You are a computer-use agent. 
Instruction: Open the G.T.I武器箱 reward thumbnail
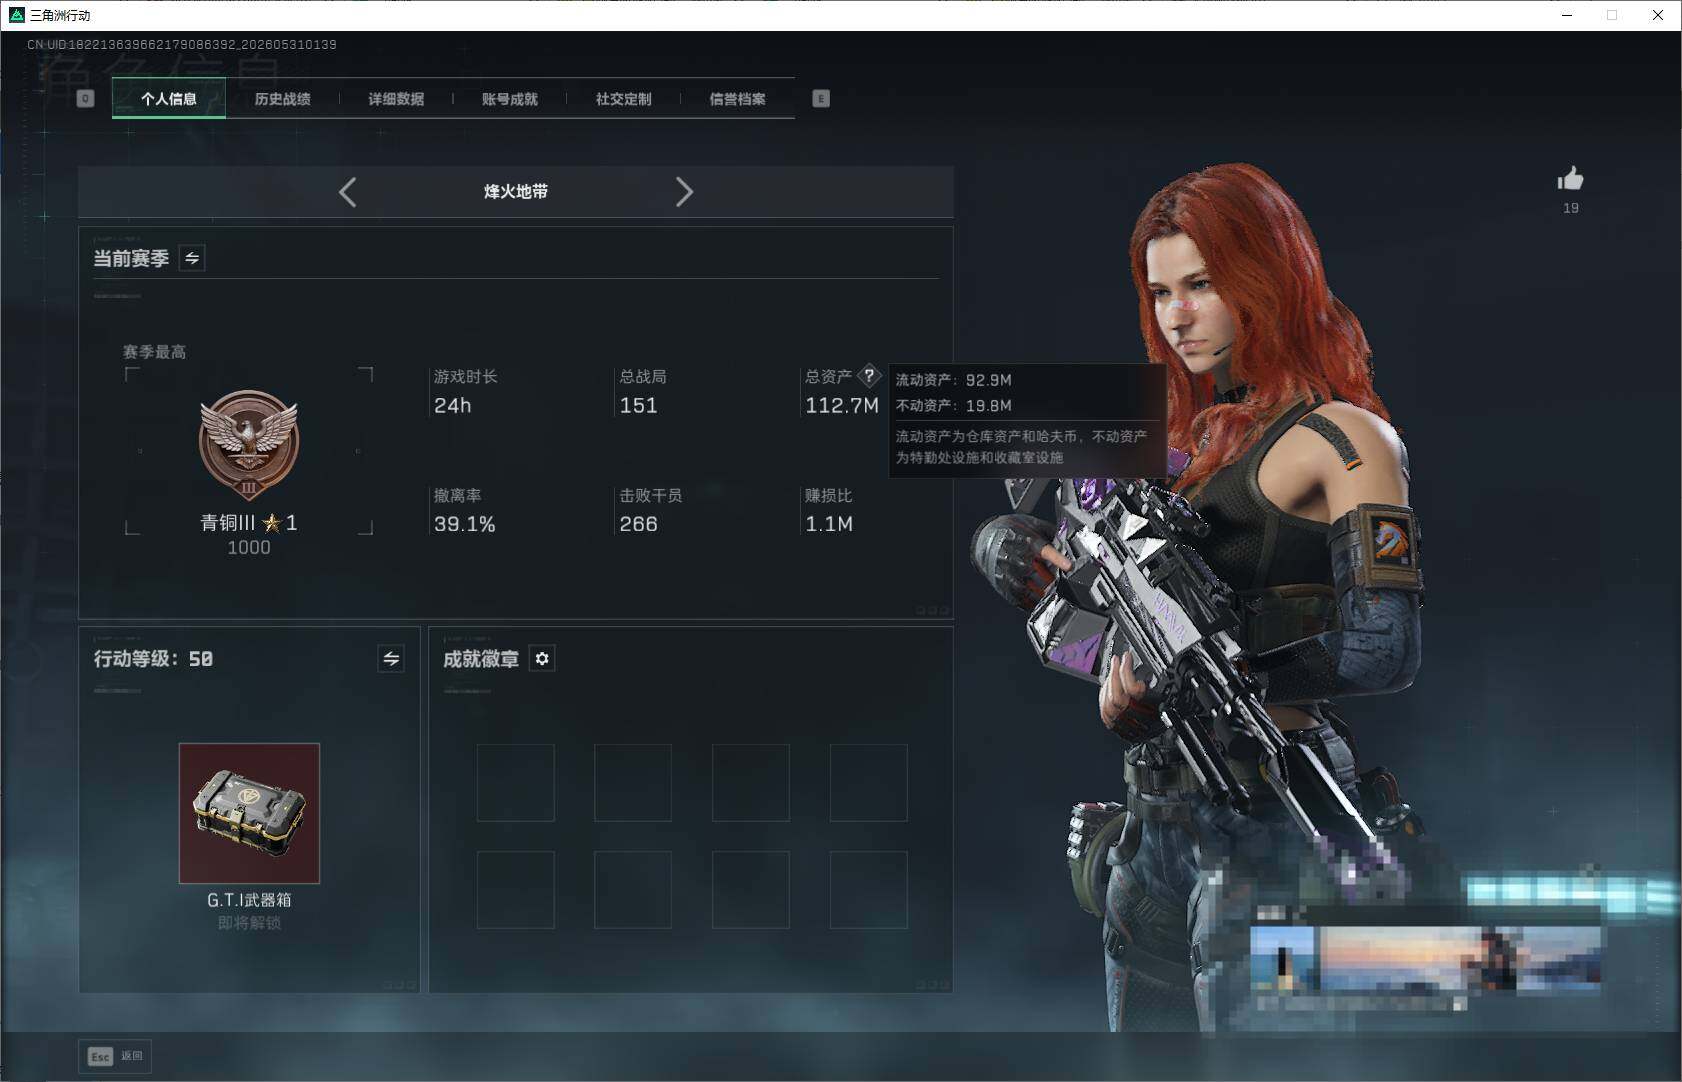(249, 813)
